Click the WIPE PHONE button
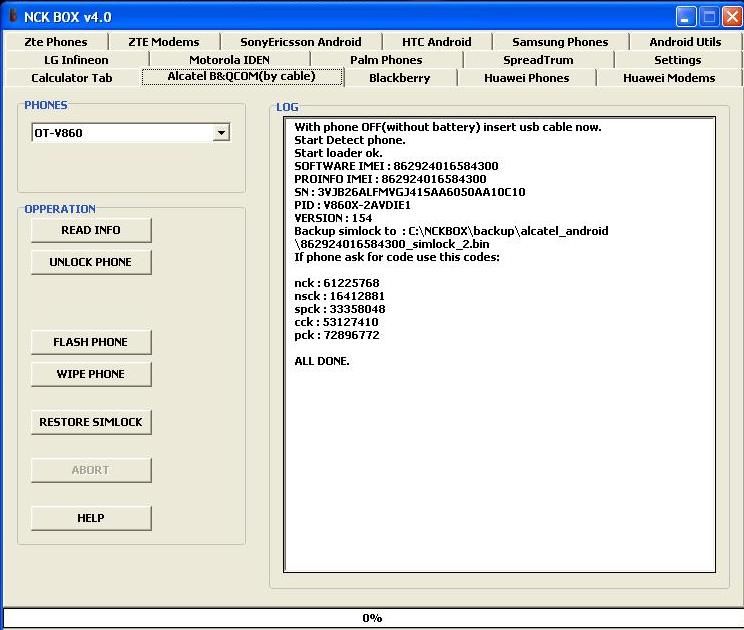The image size is (744, 630). [x=91, y=374]
